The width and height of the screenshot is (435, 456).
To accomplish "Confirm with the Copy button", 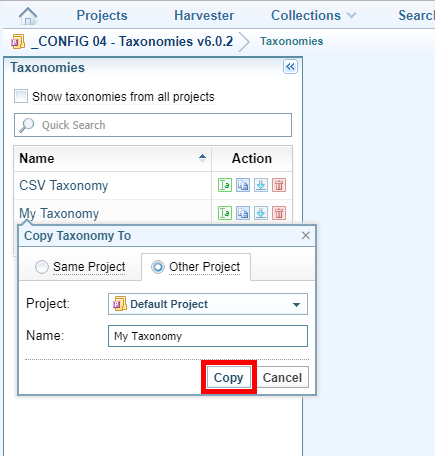I will [x=229, y=377].
